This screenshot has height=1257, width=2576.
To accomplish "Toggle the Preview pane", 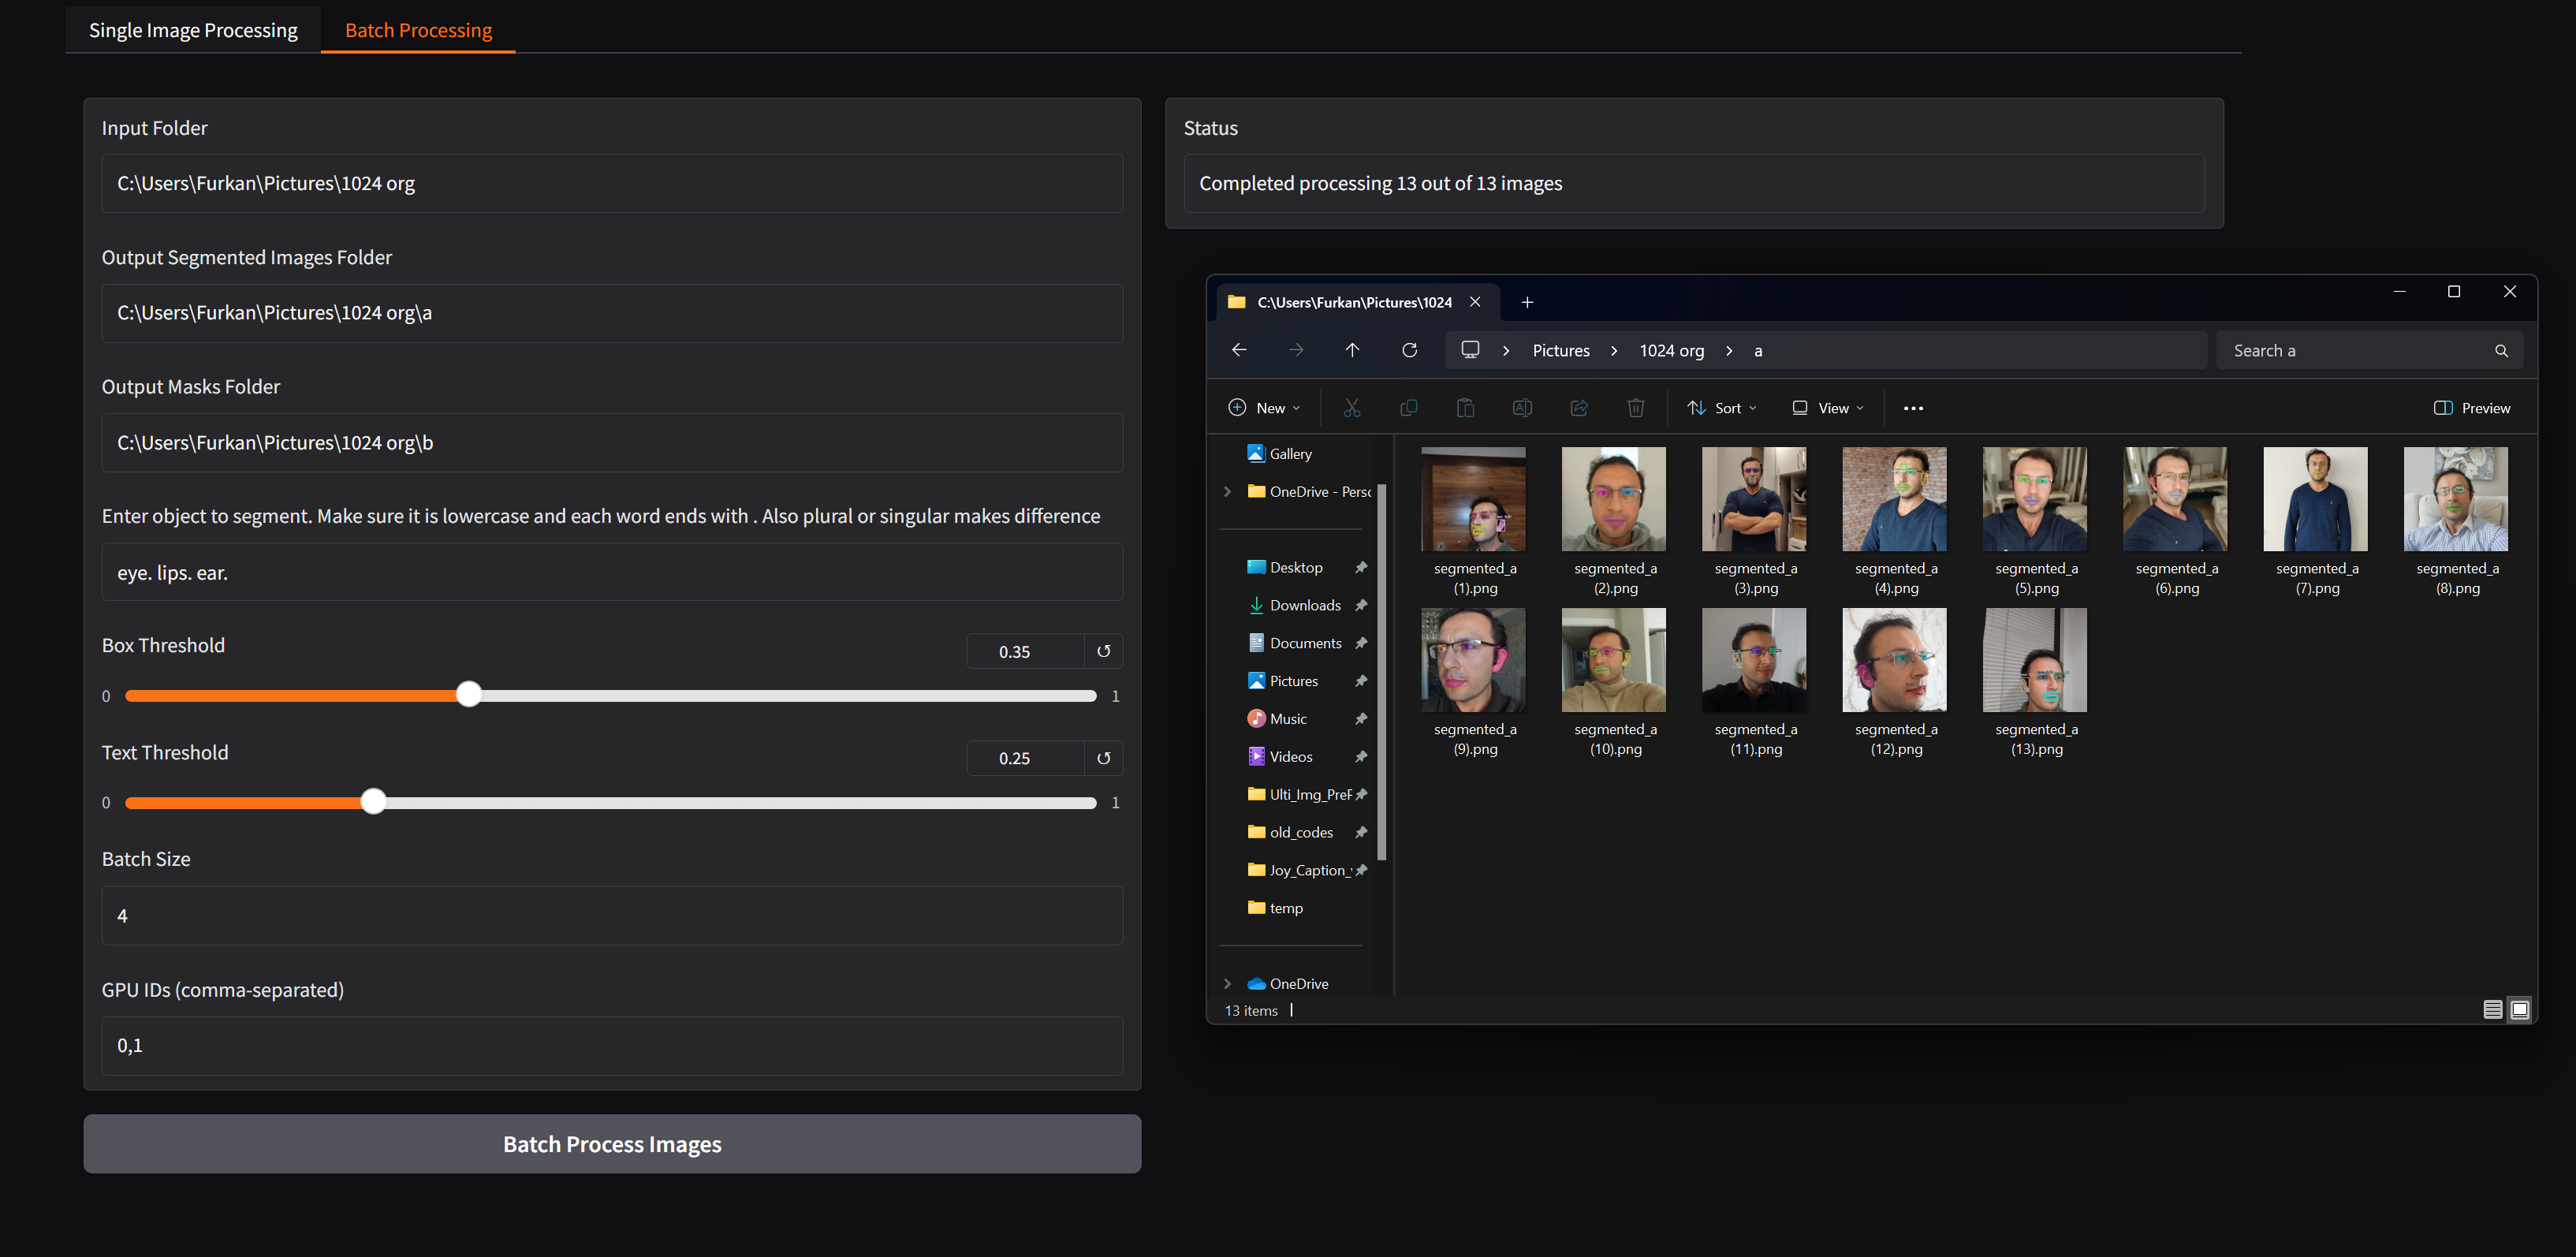I will click(x=2472, y=408).
